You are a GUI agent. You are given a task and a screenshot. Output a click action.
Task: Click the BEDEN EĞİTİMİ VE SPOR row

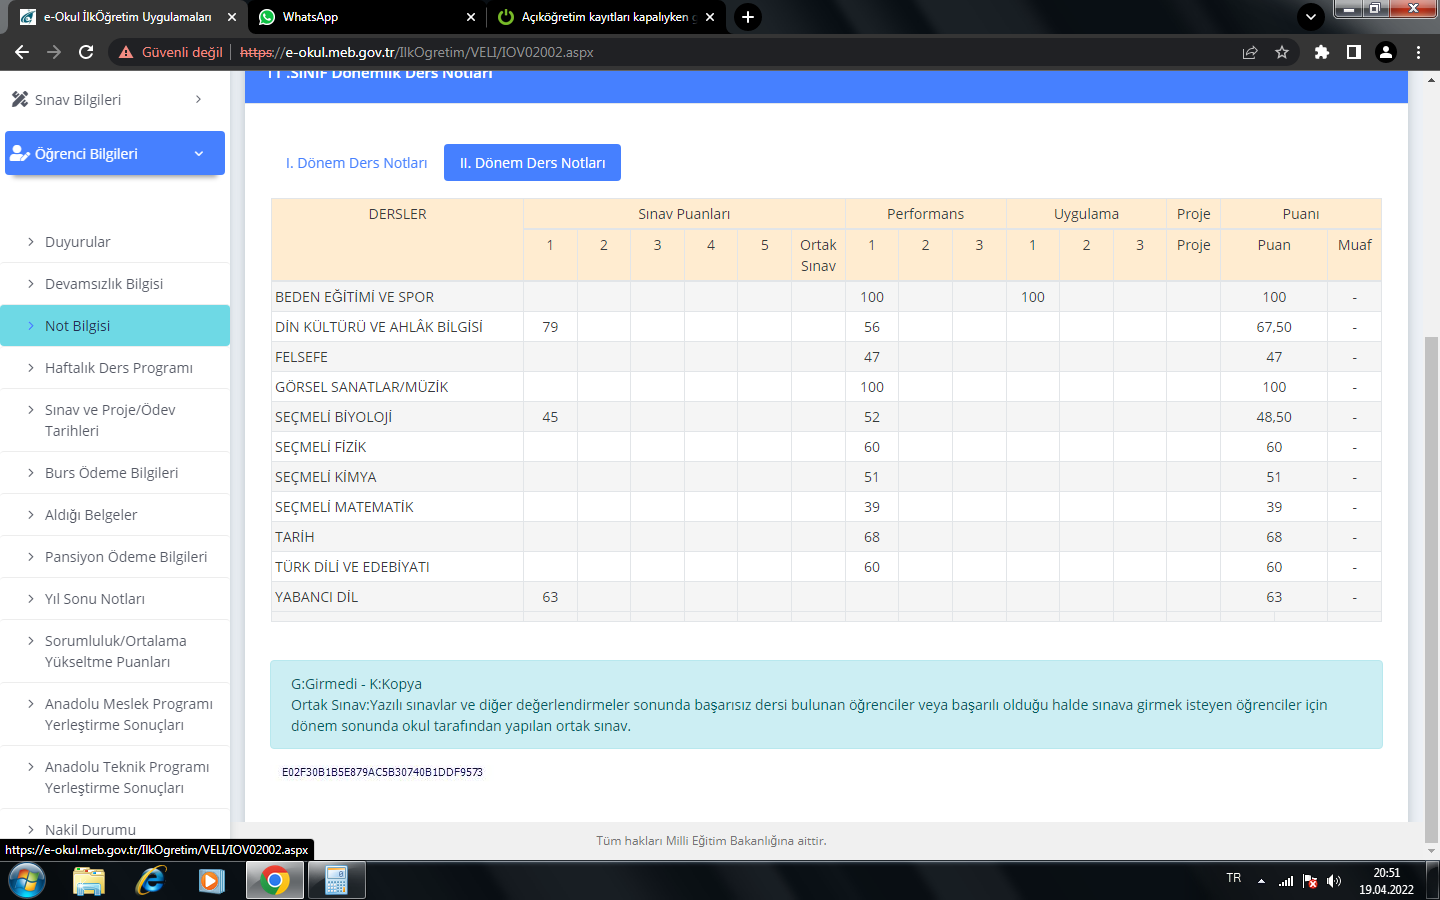coord(826,297)
